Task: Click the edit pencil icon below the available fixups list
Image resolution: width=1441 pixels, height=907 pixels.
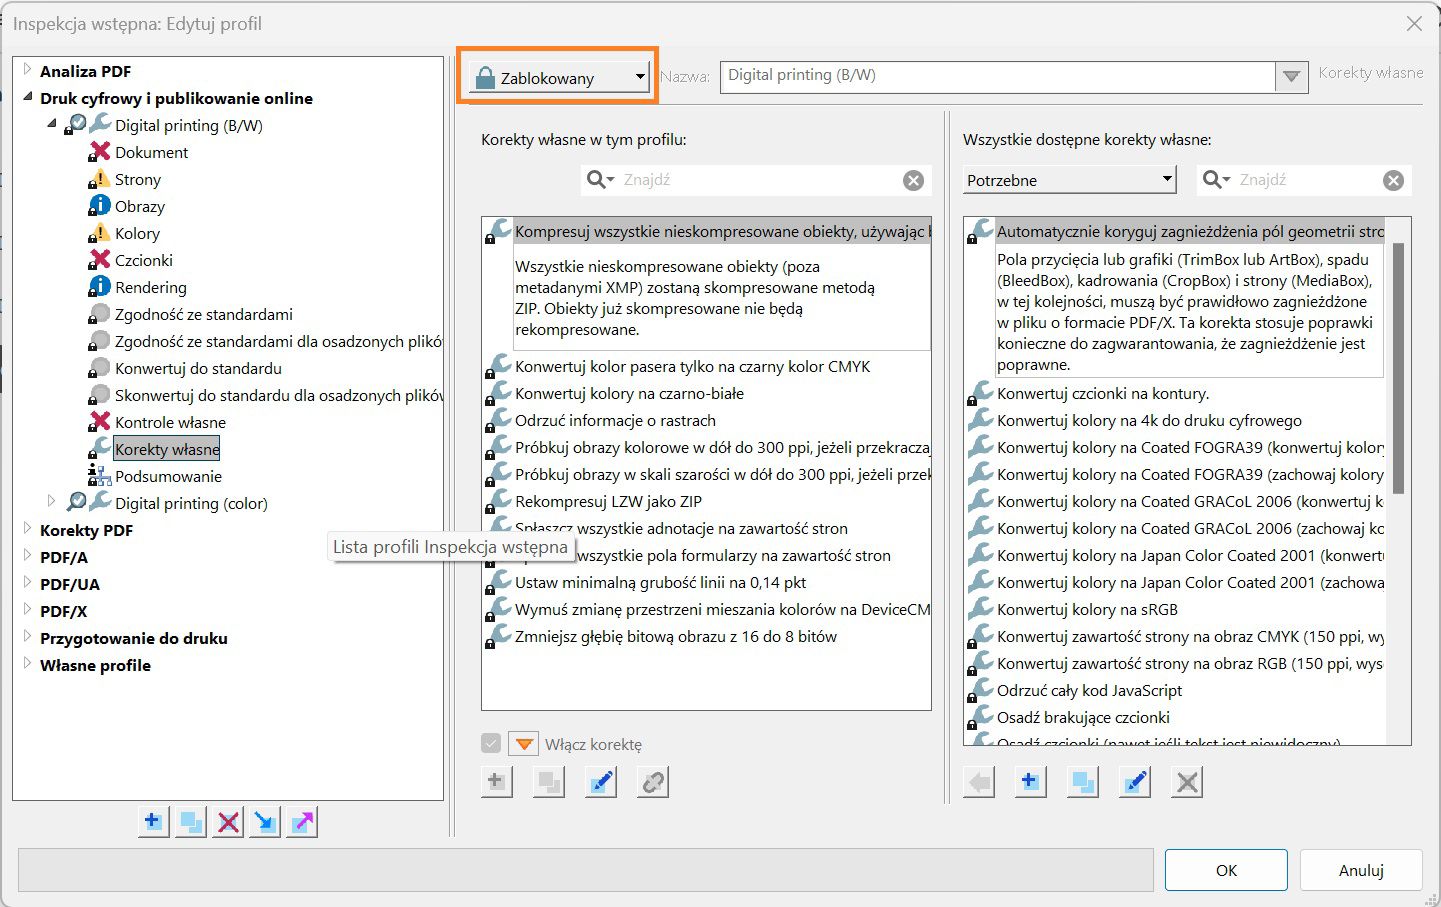Action: click(1135, 781)
